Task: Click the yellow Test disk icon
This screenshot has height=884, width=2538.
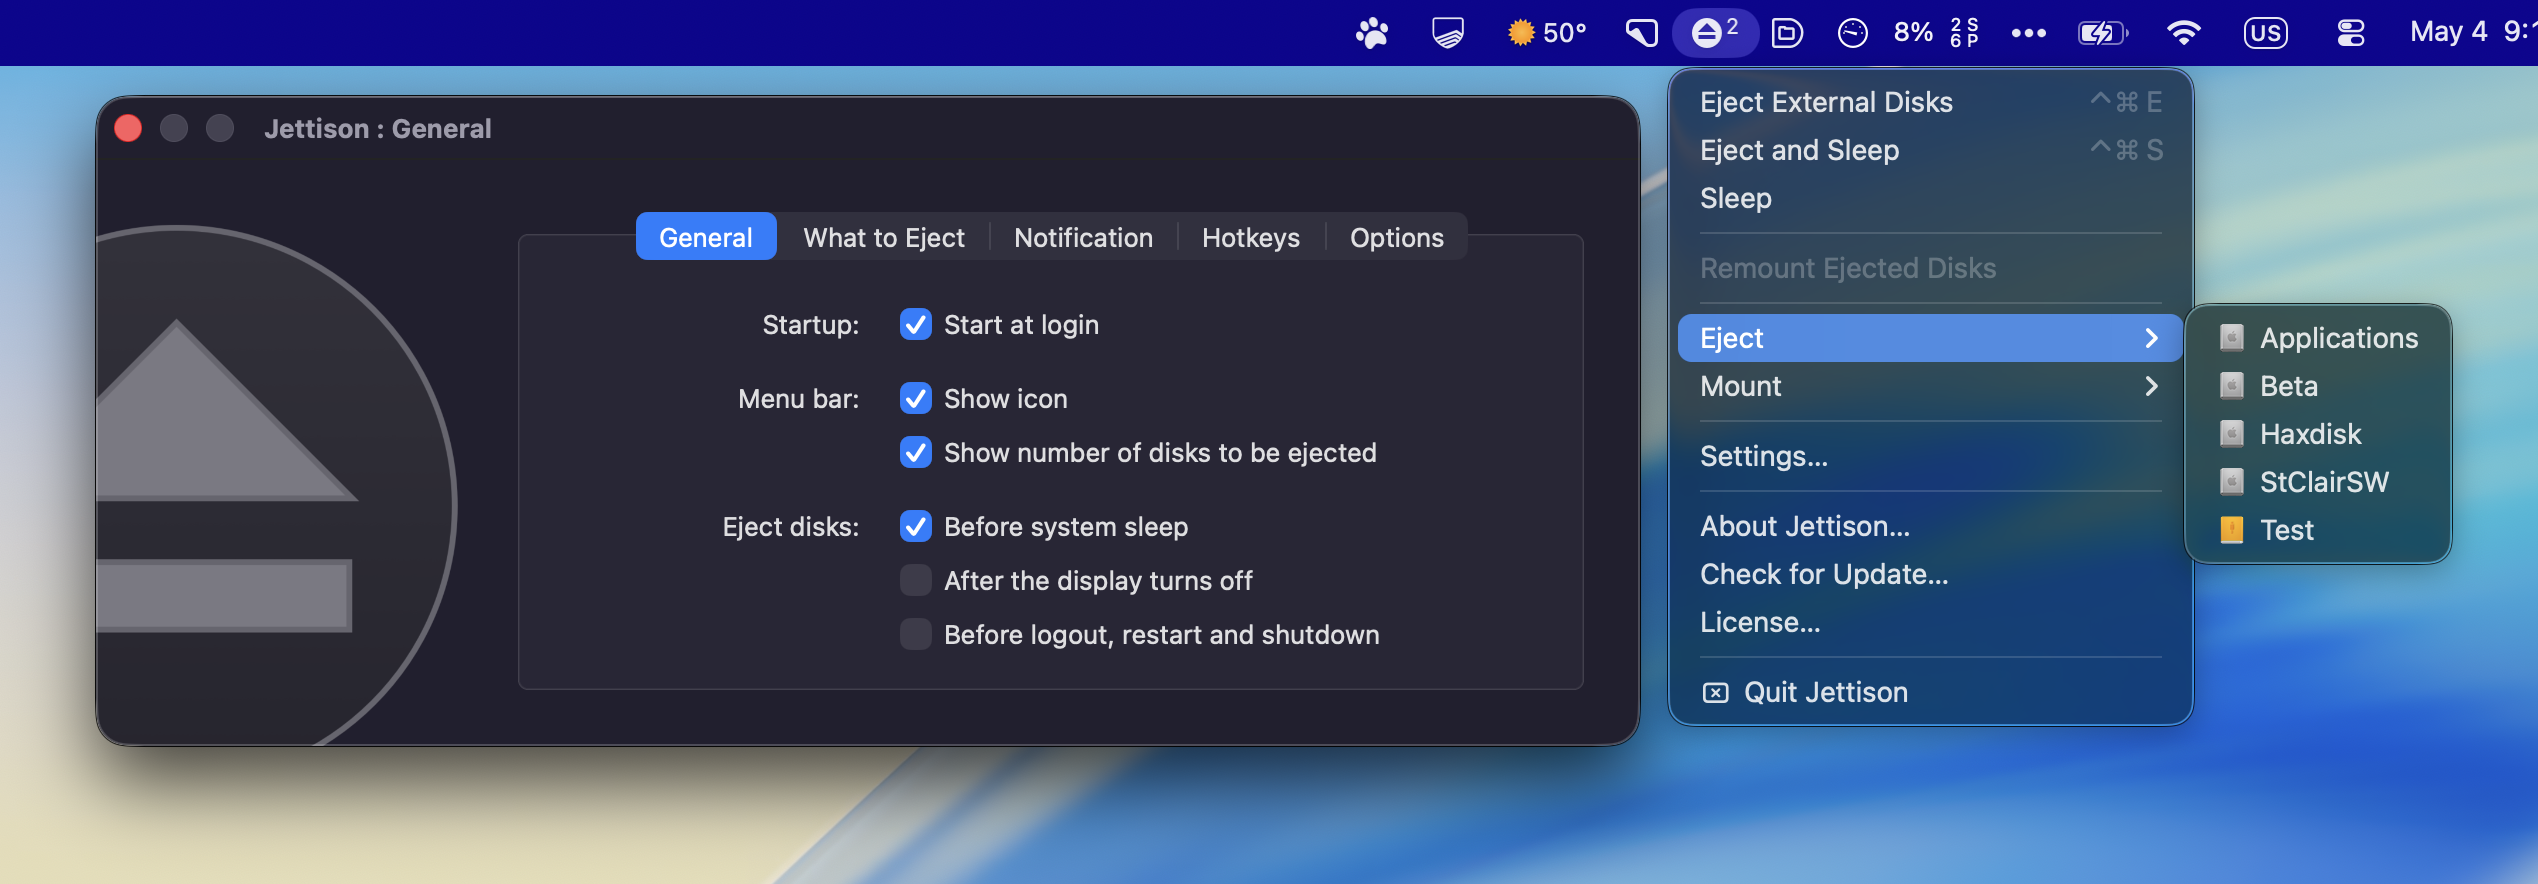Action: (x=2231, y=530)
